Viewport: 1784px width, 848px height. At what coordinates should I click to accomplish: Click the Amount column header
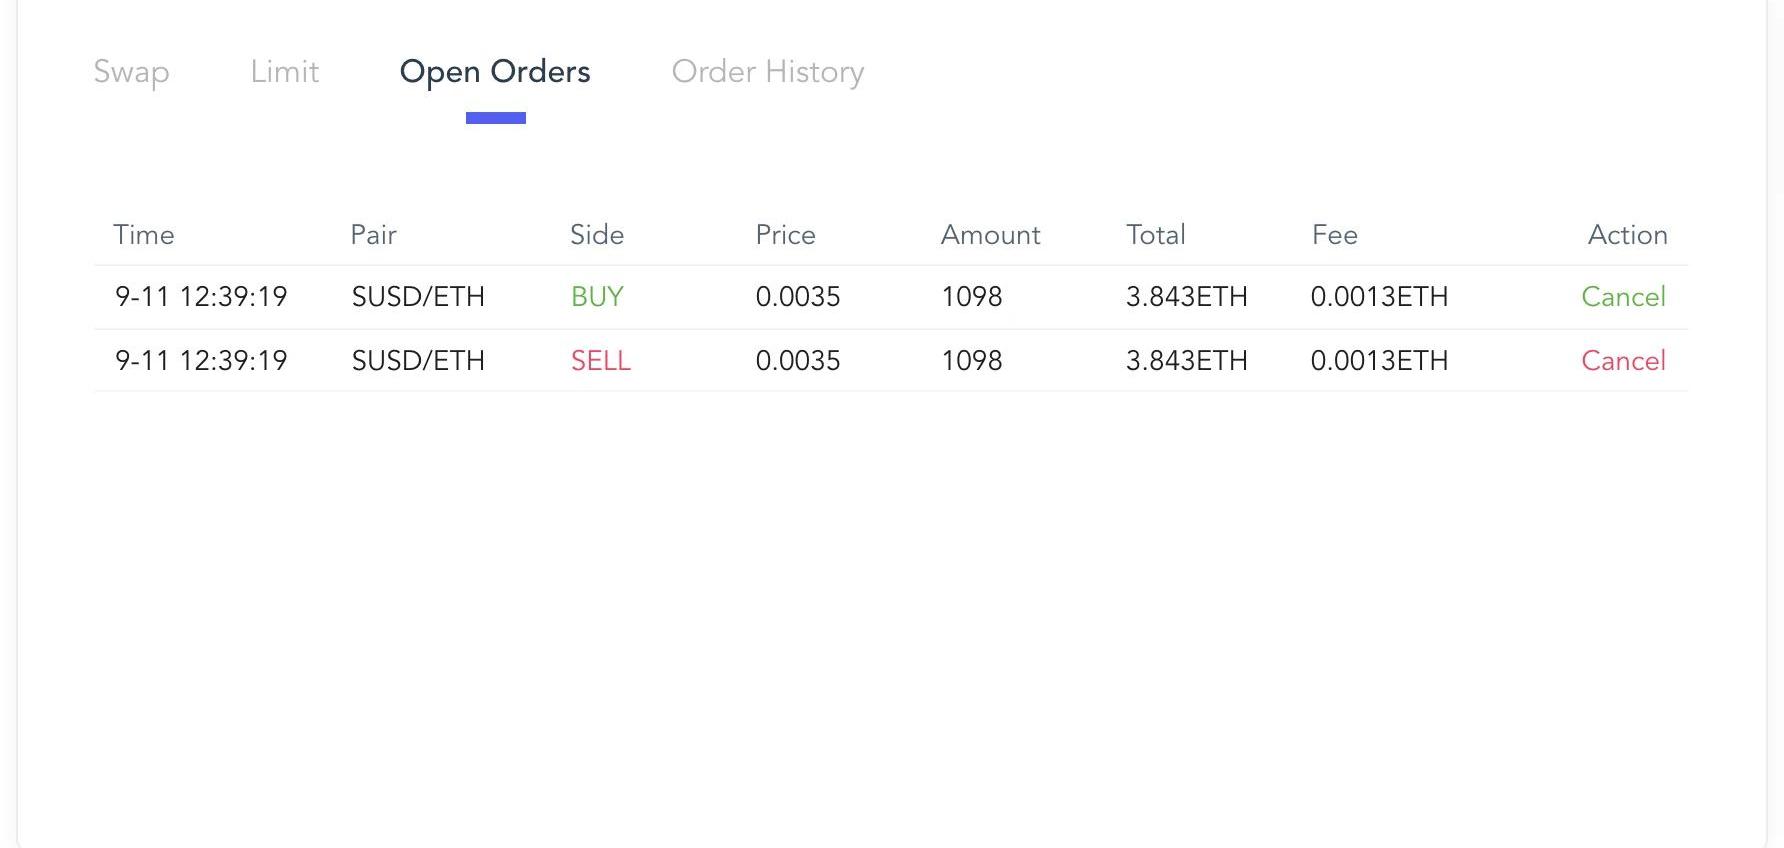pyautogui.click(x=990, y=235)
